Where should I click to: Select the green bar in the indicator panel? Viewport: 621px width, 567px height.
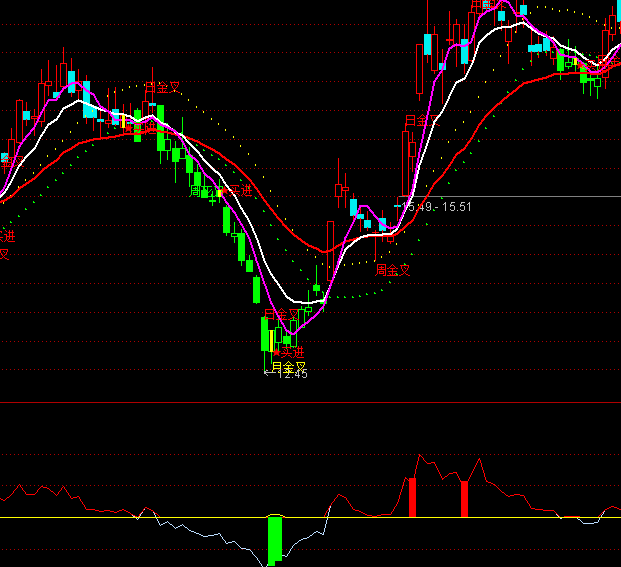(x=275, y=538)
